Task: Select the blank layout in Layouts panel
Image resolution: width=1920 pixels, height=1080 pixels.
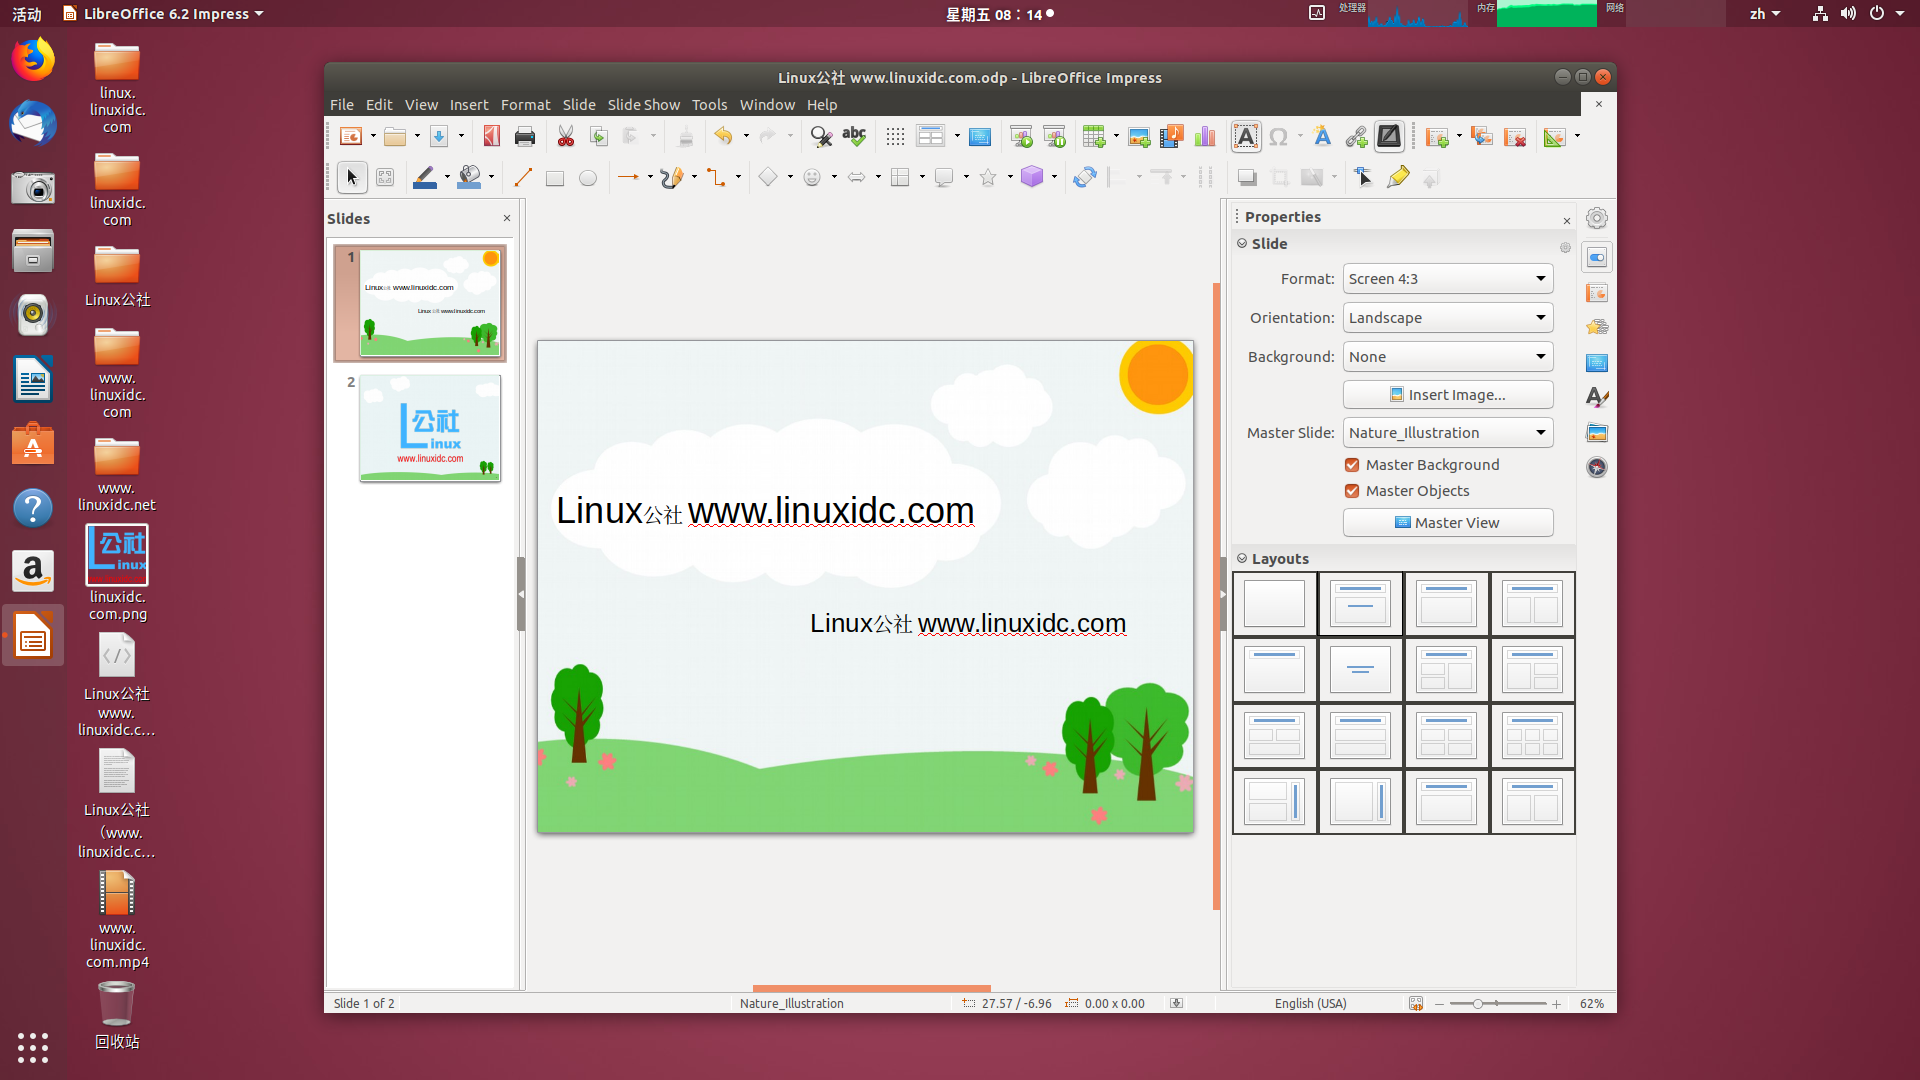Action: tap(1274, 603)
